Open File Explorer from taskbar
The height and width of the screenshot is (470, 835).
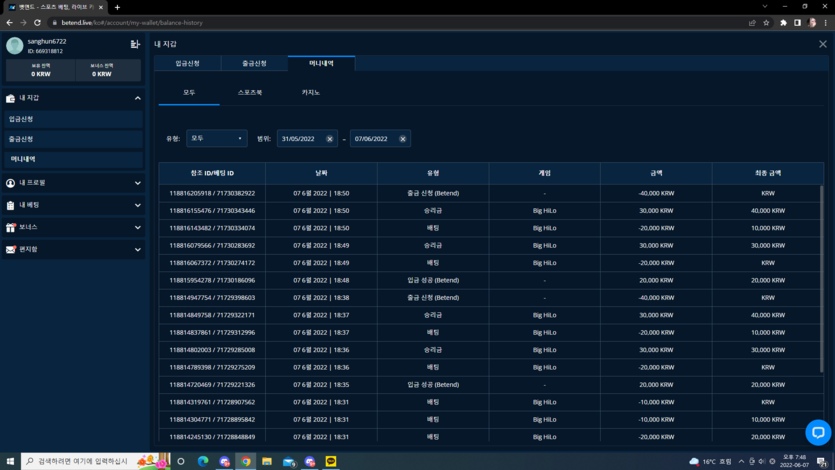(267, 461)
